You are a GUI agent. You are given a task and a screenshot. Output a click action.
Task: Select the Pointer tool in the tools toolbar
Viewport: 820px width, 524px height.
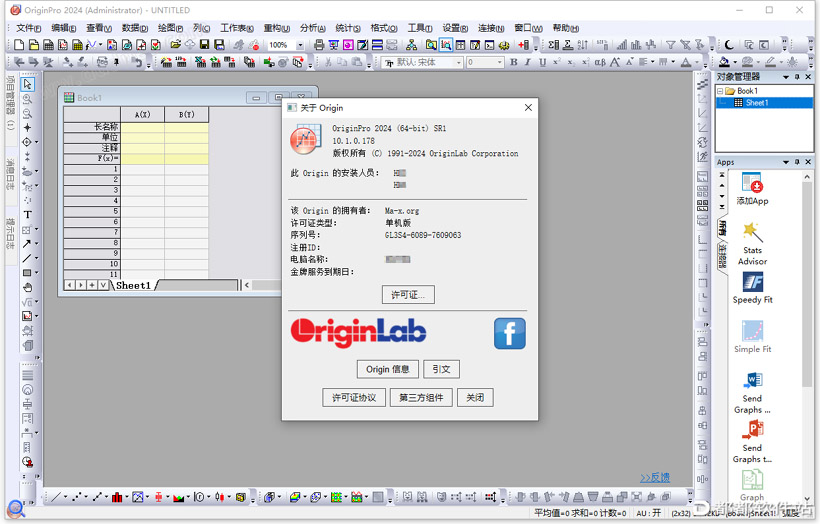click(28, 84)
